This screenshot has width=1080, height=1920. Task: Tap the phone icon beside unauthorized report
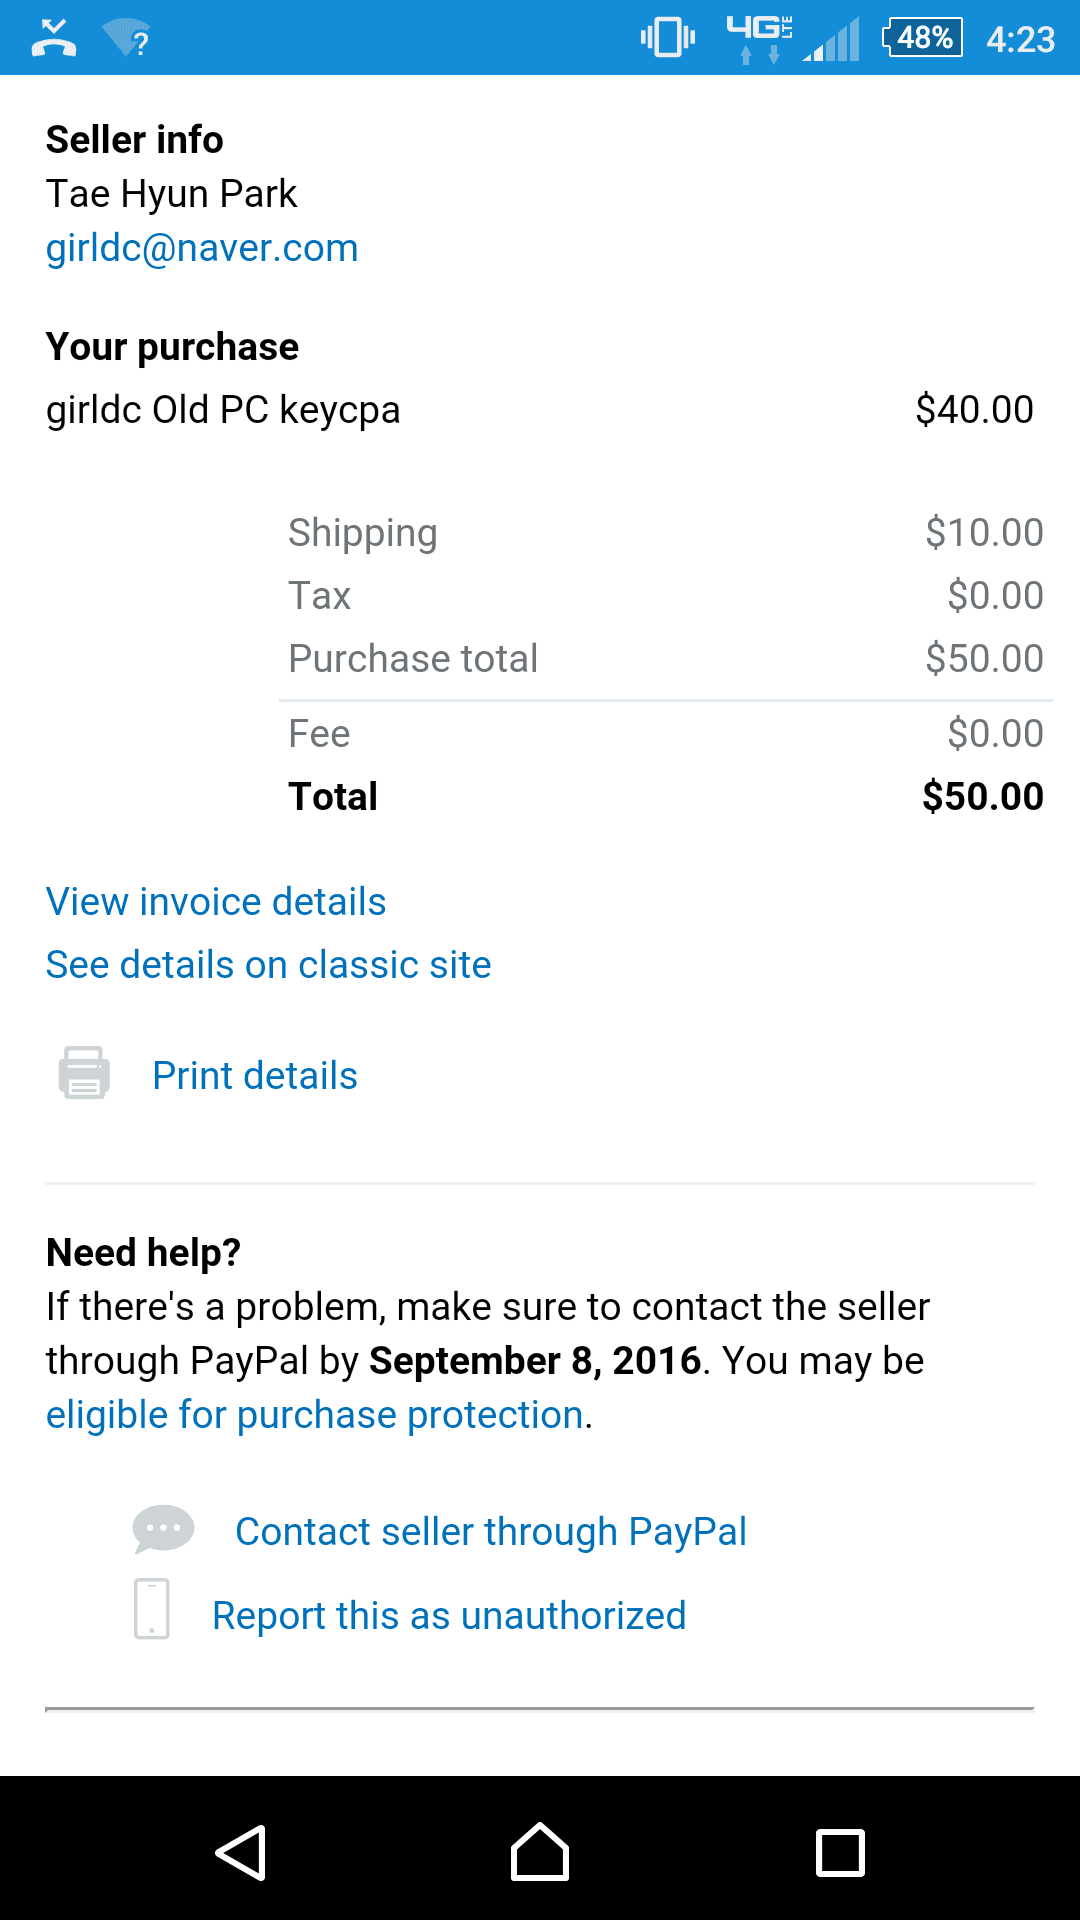coord(152,1609)
